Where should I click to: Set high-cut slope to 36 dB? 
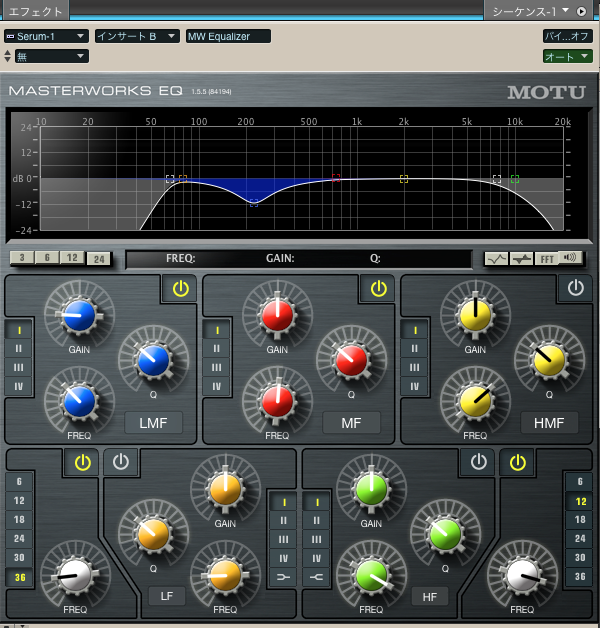click(580, 577)
